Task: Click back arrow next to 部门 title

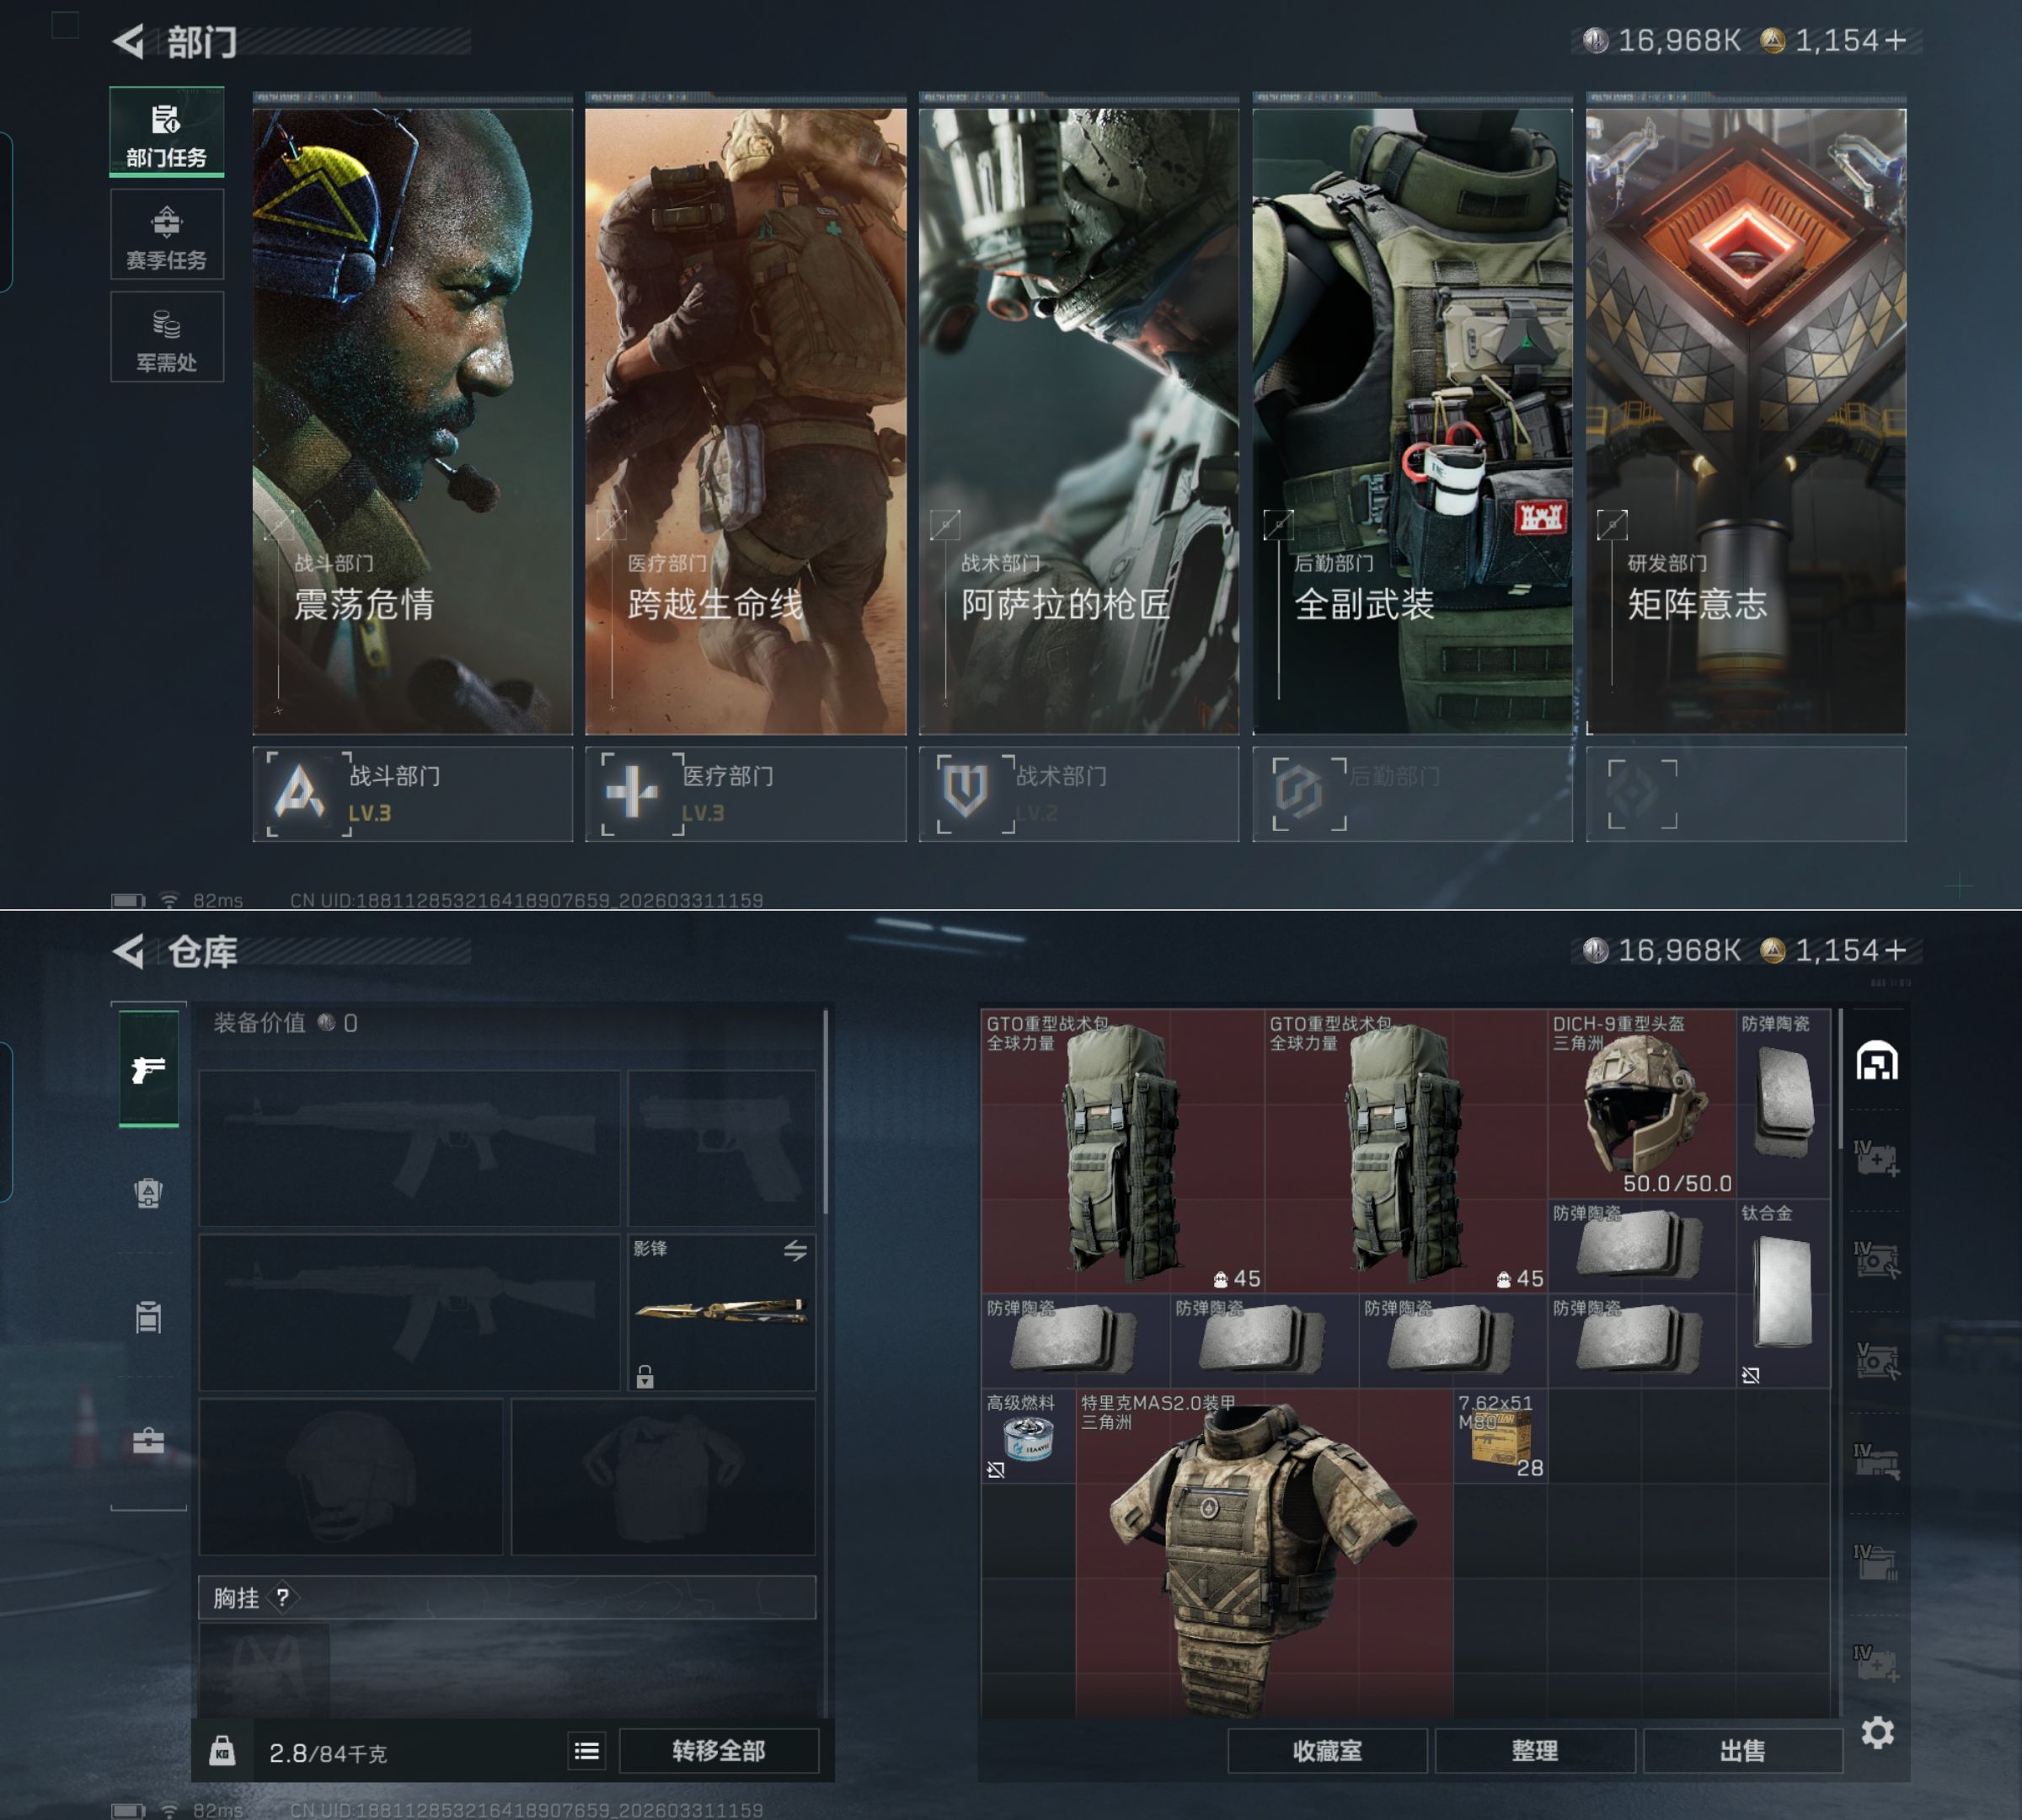Action: click(129, 41)
